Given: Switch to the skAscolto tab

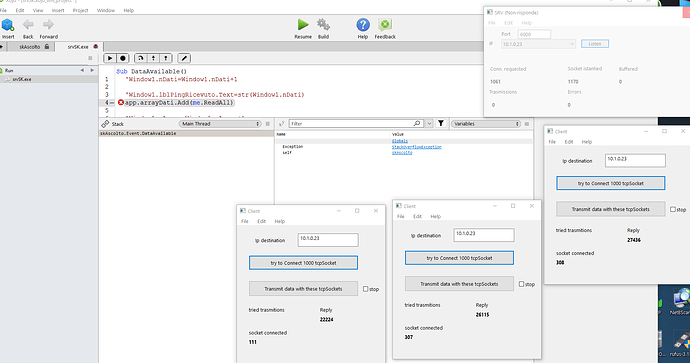Looking at the screenshot, I should pyautogui.click(x=30, y=47).
